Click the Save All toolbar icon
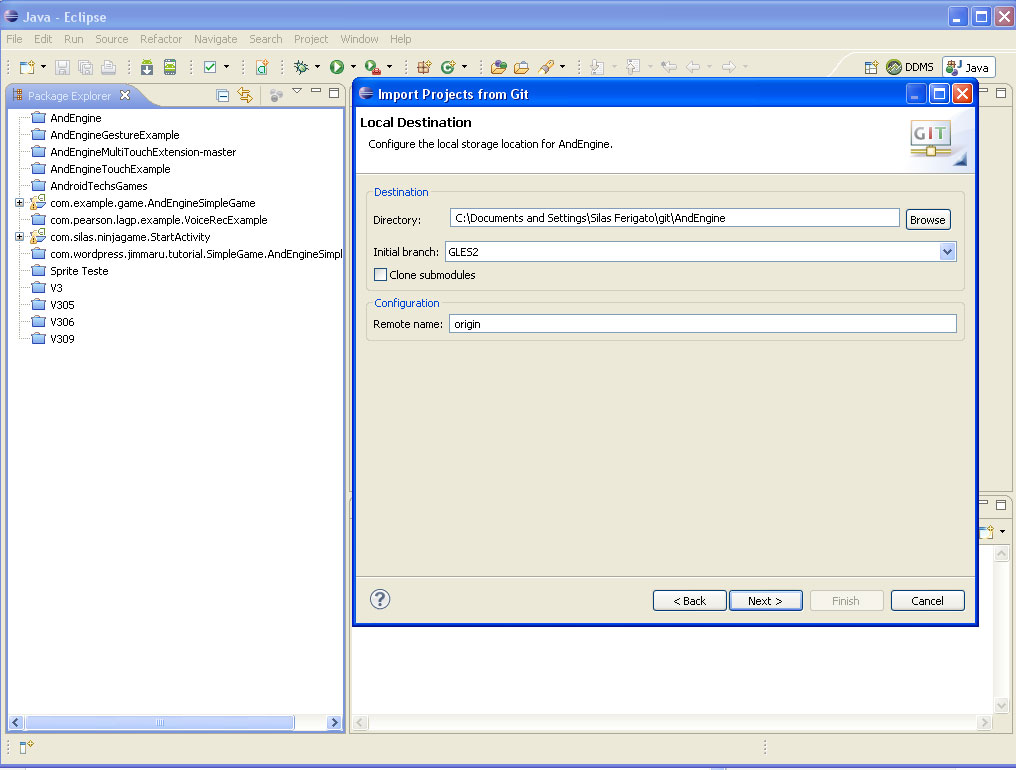The image size is (1016, 770). [86, 67]
